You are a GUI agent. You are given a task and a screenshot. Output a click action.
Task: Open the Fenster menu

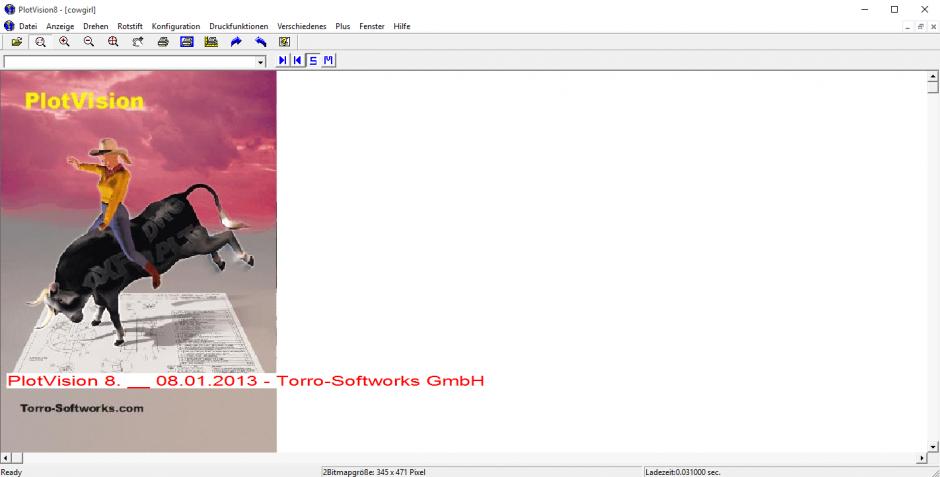coord(372,26)
